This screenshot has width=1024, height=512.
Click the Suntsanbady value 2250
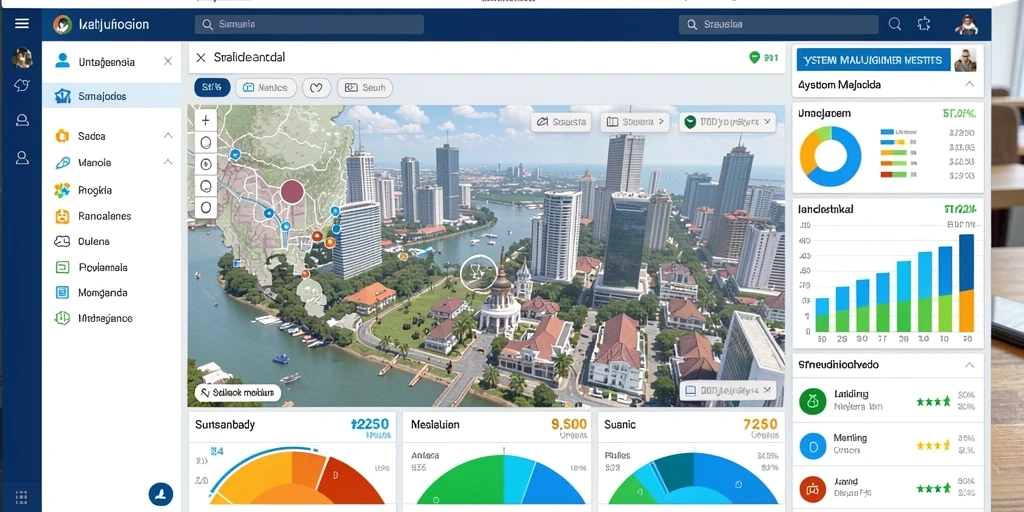pos(370,424)
